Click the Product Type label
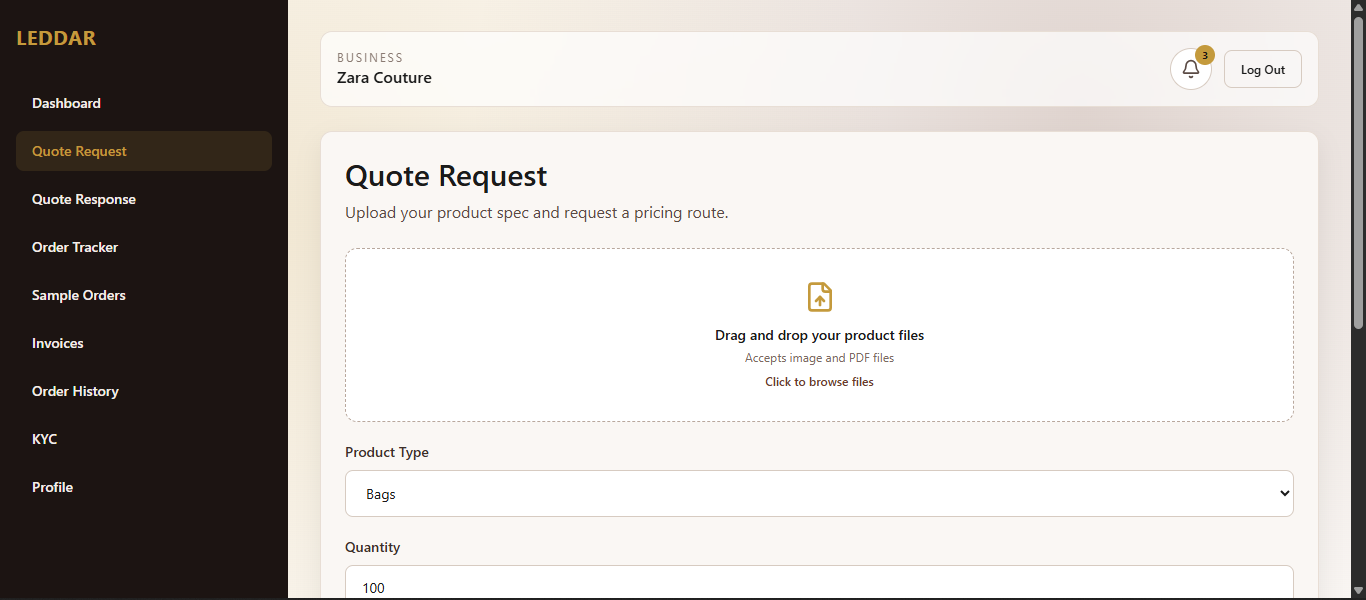 387,452
